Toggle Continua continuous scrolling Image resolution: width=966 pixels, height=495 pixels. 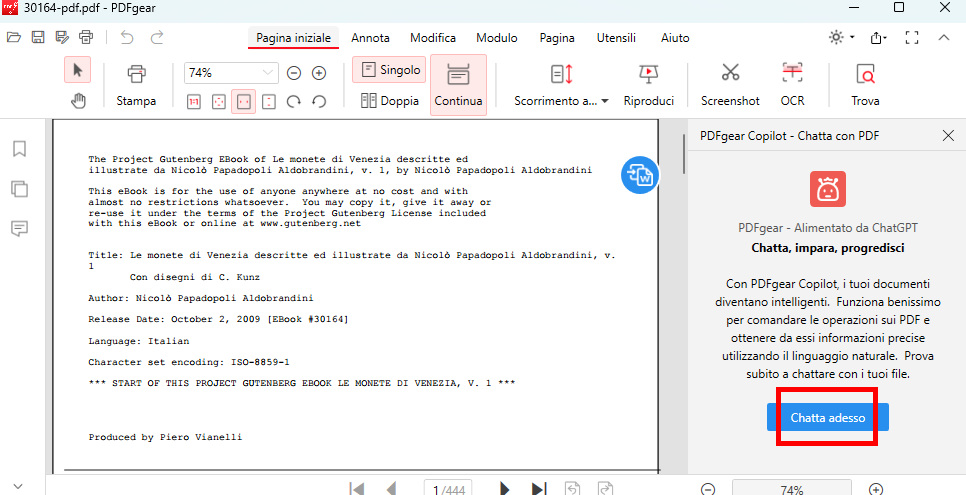point(458,85)
